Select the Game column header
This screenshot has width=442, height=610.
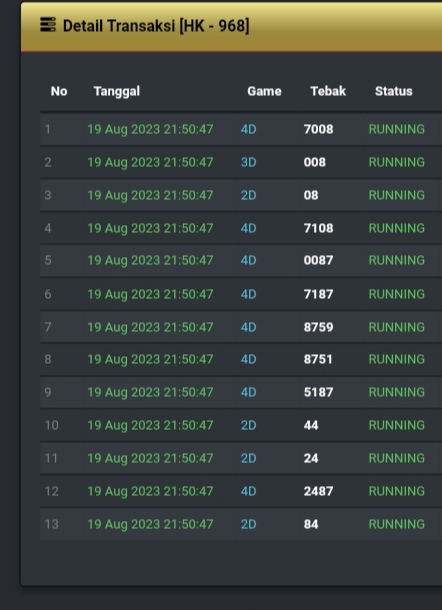pyautogui.click(x=264, y=91)
